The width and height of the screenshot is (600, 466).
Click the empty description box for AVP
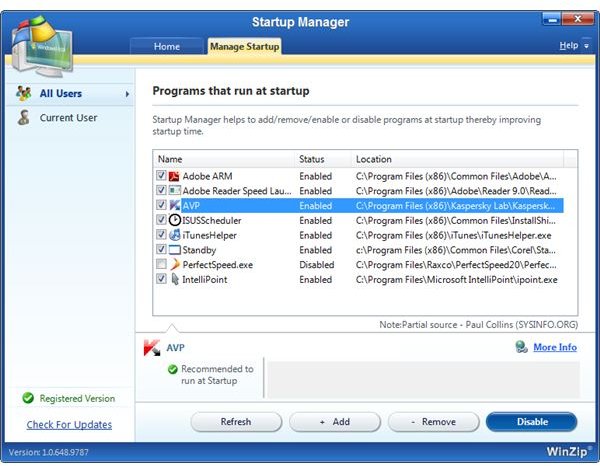423,380
